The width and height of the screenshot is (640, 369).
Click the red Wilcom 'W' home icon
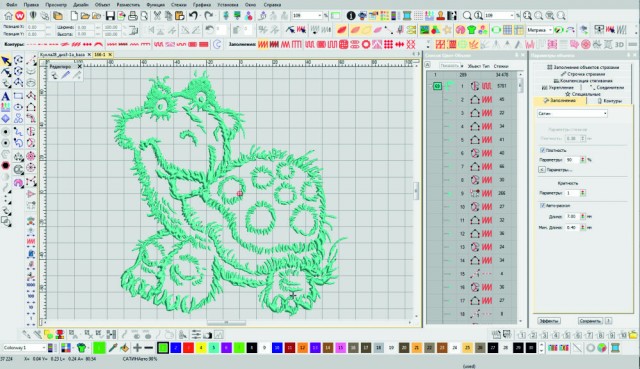pyautogui.click(x=19, y=16)
